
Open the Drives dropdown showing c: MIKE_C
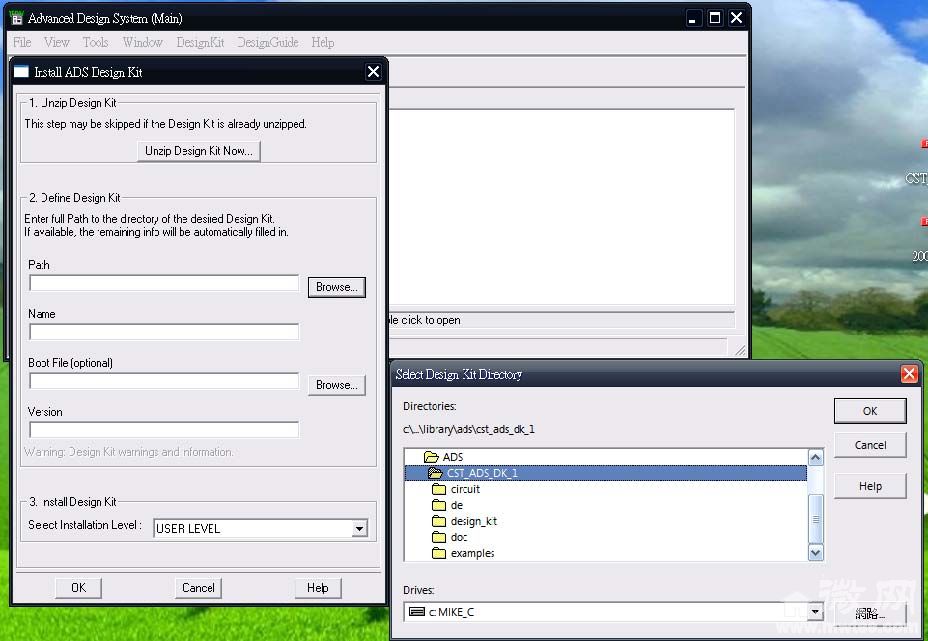[816, 612]
